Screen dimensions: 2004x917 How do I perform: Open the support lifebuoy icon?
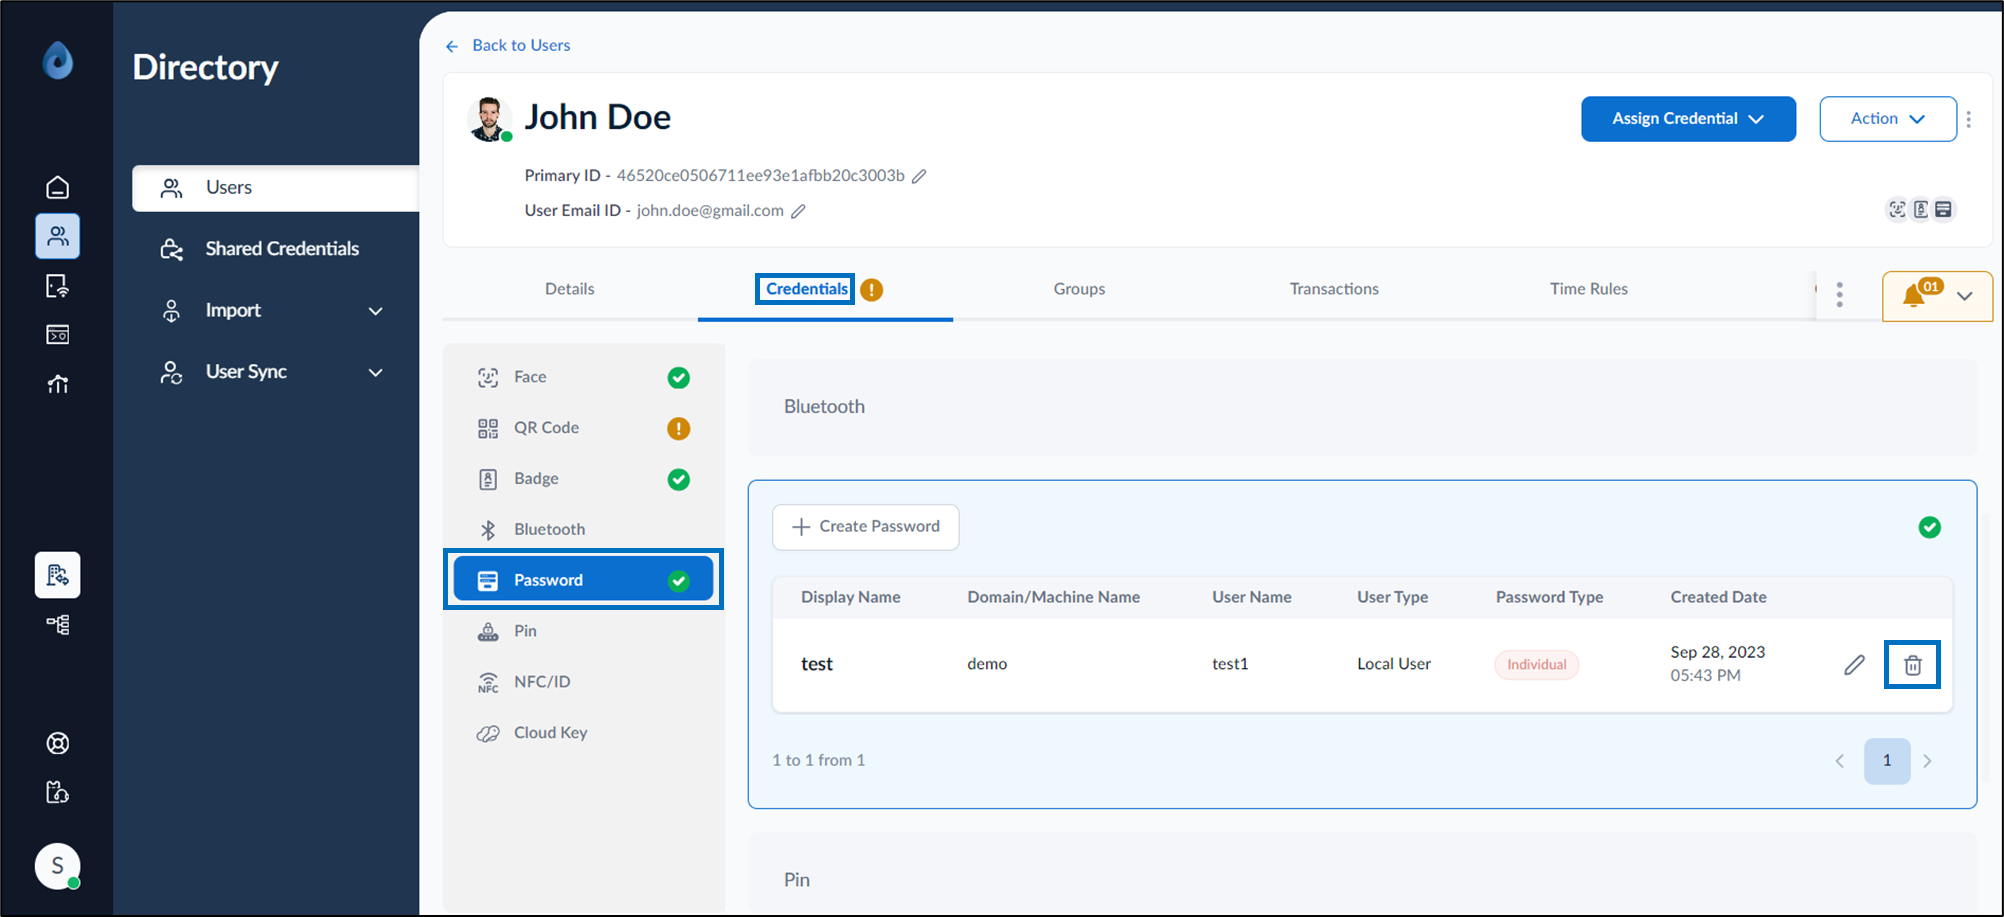58,743
